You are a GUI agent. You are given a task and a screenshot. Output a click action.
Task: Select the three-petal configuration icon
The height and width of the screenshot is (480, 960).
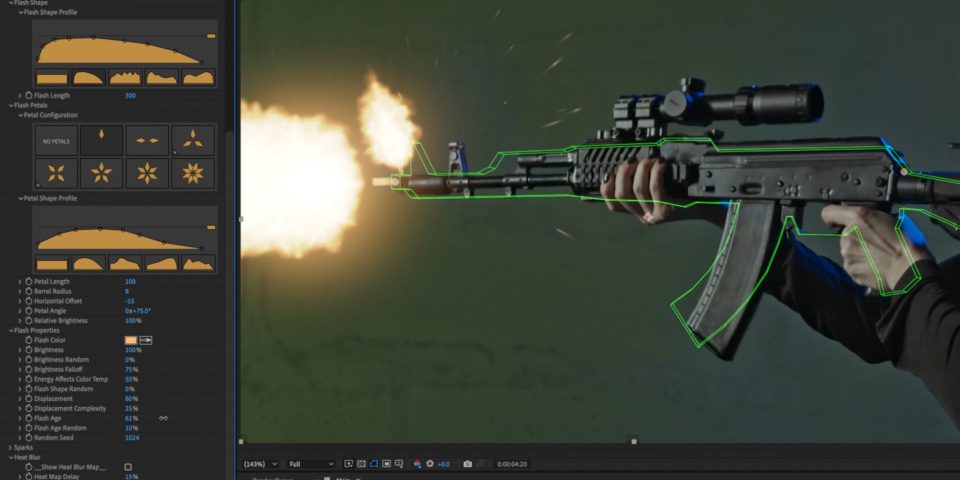[193, 140]
